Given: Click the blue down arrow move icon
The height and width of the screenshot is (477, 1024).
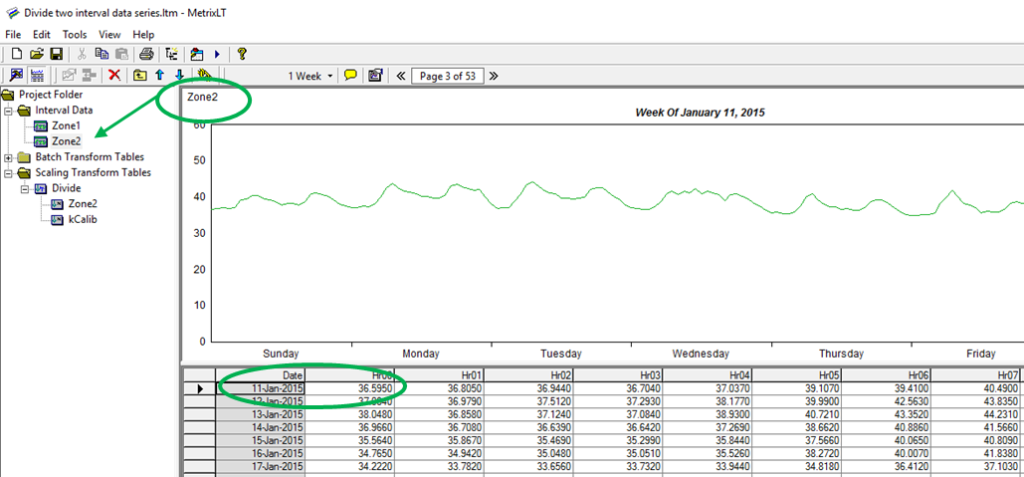Looking at the screenshot, I should tap(179, 75).
